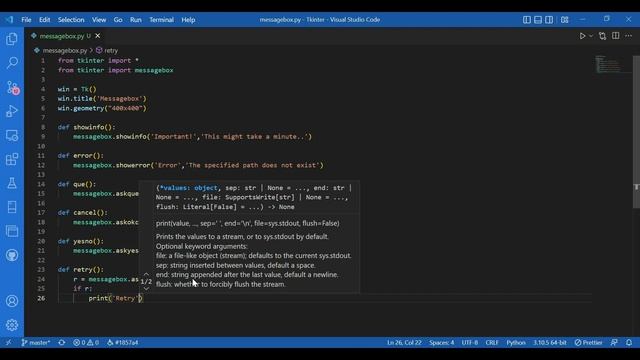The height and width of the screenshot is (360, 640).
Task: Run the Python file with play button
Action: coord(582,36)
